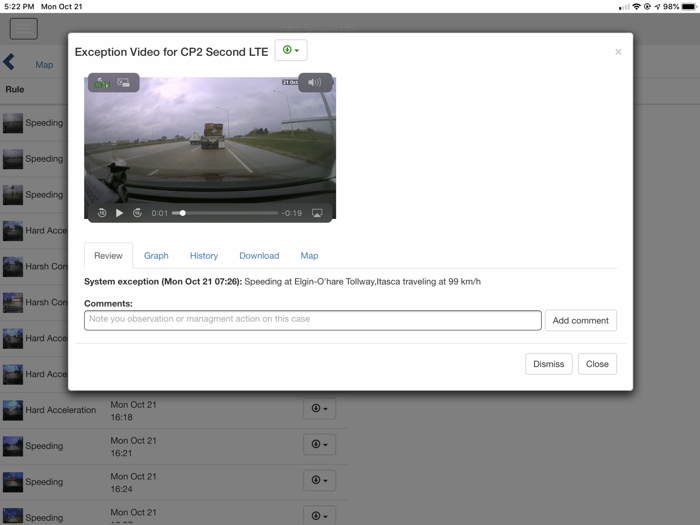This screenshot has height=525, width=700.
Task: Select 'Hard Acceleration' text at 16:18
Action: click(x=61, y=410)
